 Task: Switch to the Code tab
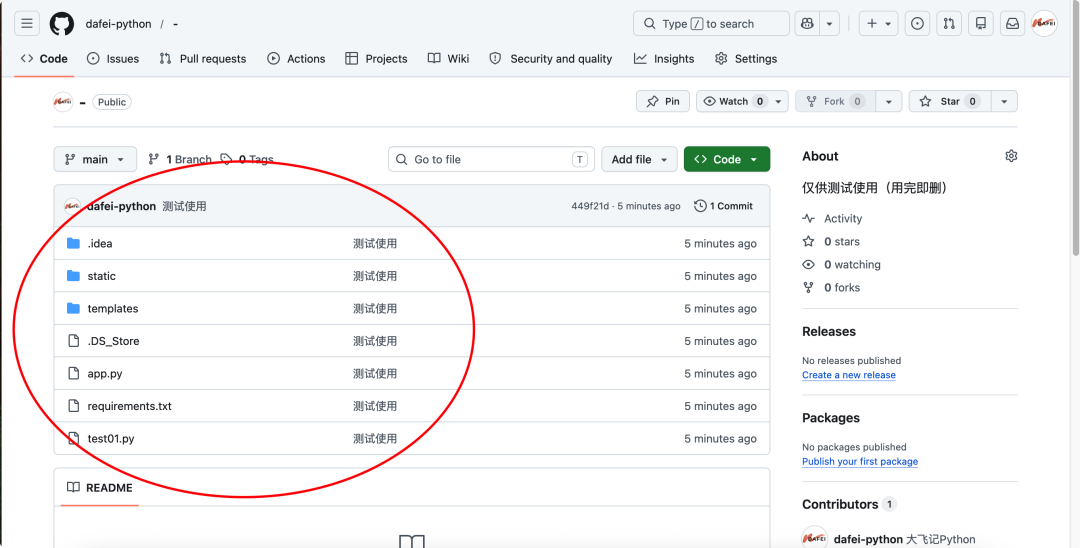(x=44, y=59)
